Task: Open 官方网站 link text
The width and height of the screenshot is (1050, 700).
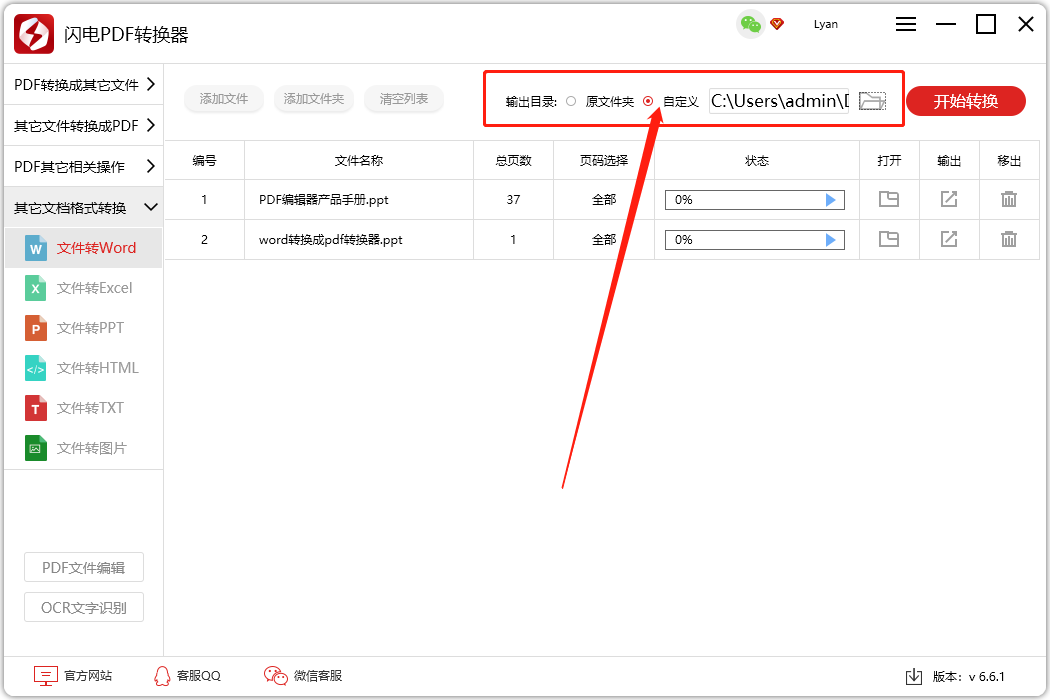Action: [x=88, y=676]
